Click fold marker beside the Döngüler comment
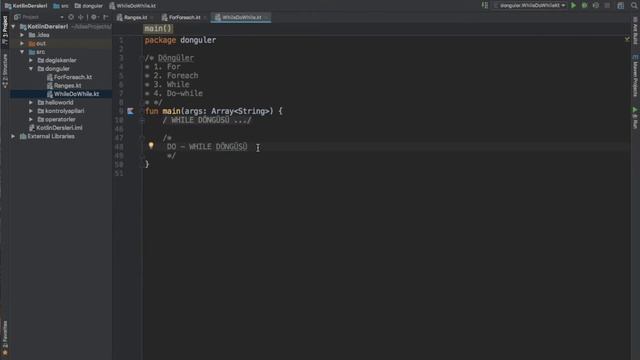This screenshot has height=360, width=640. [141, 58]
